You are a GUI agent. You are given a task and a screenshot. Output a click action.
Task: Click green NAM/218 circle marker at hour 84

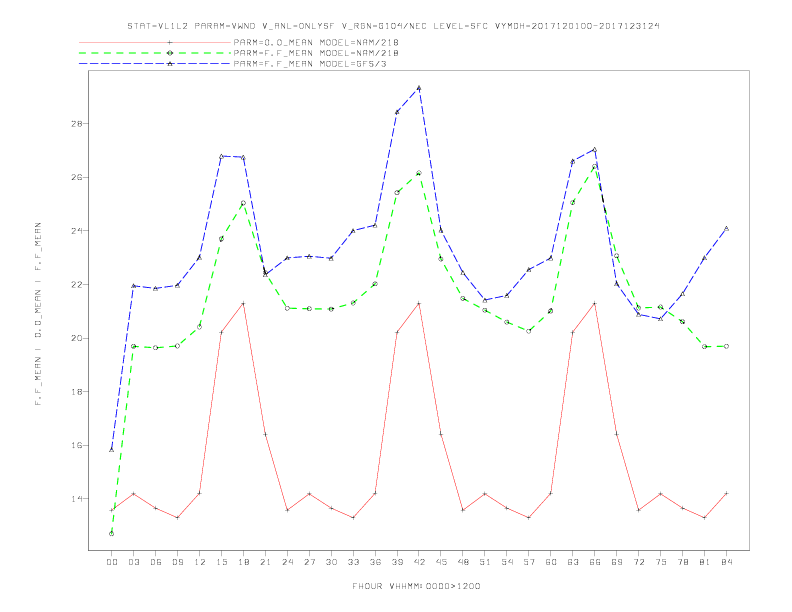point(726,346)
